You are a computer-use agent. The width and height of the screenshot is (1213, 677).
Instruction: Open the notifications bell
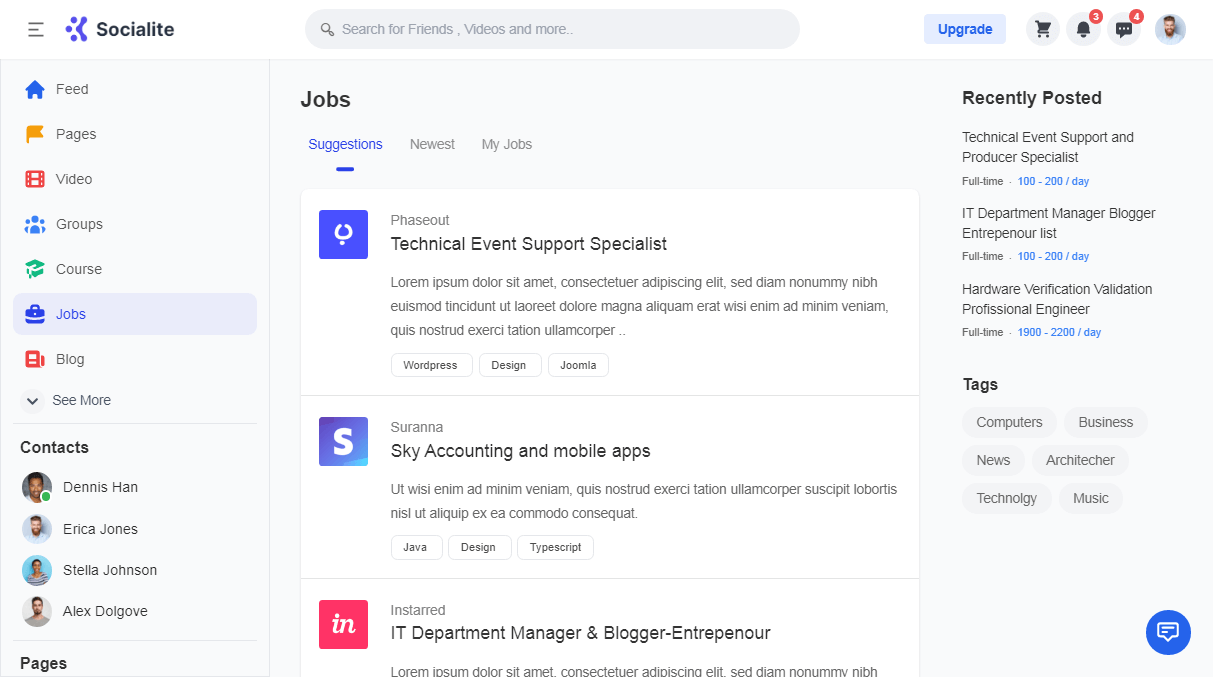1083,29
